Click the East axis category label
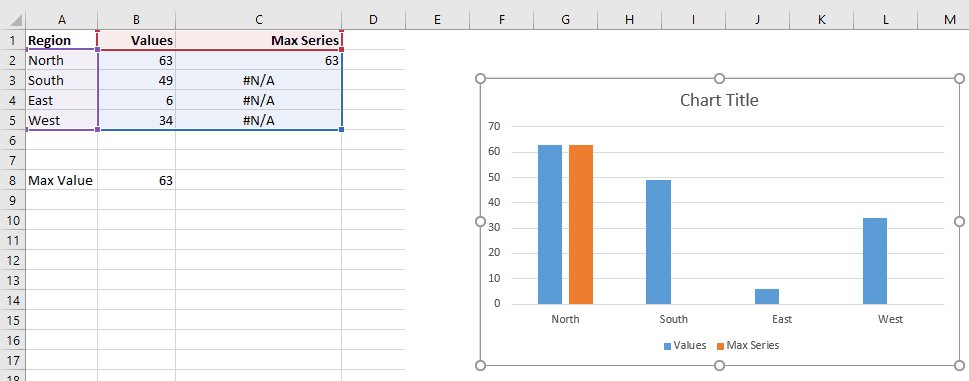This screenshot has height=381, width=969. point(782,319)
